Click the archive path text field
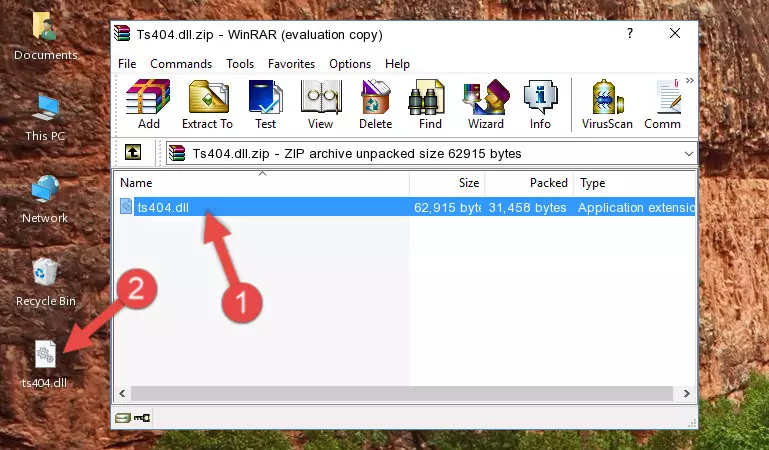The width and height of the screenshot is (769, 450). point(424,154)
